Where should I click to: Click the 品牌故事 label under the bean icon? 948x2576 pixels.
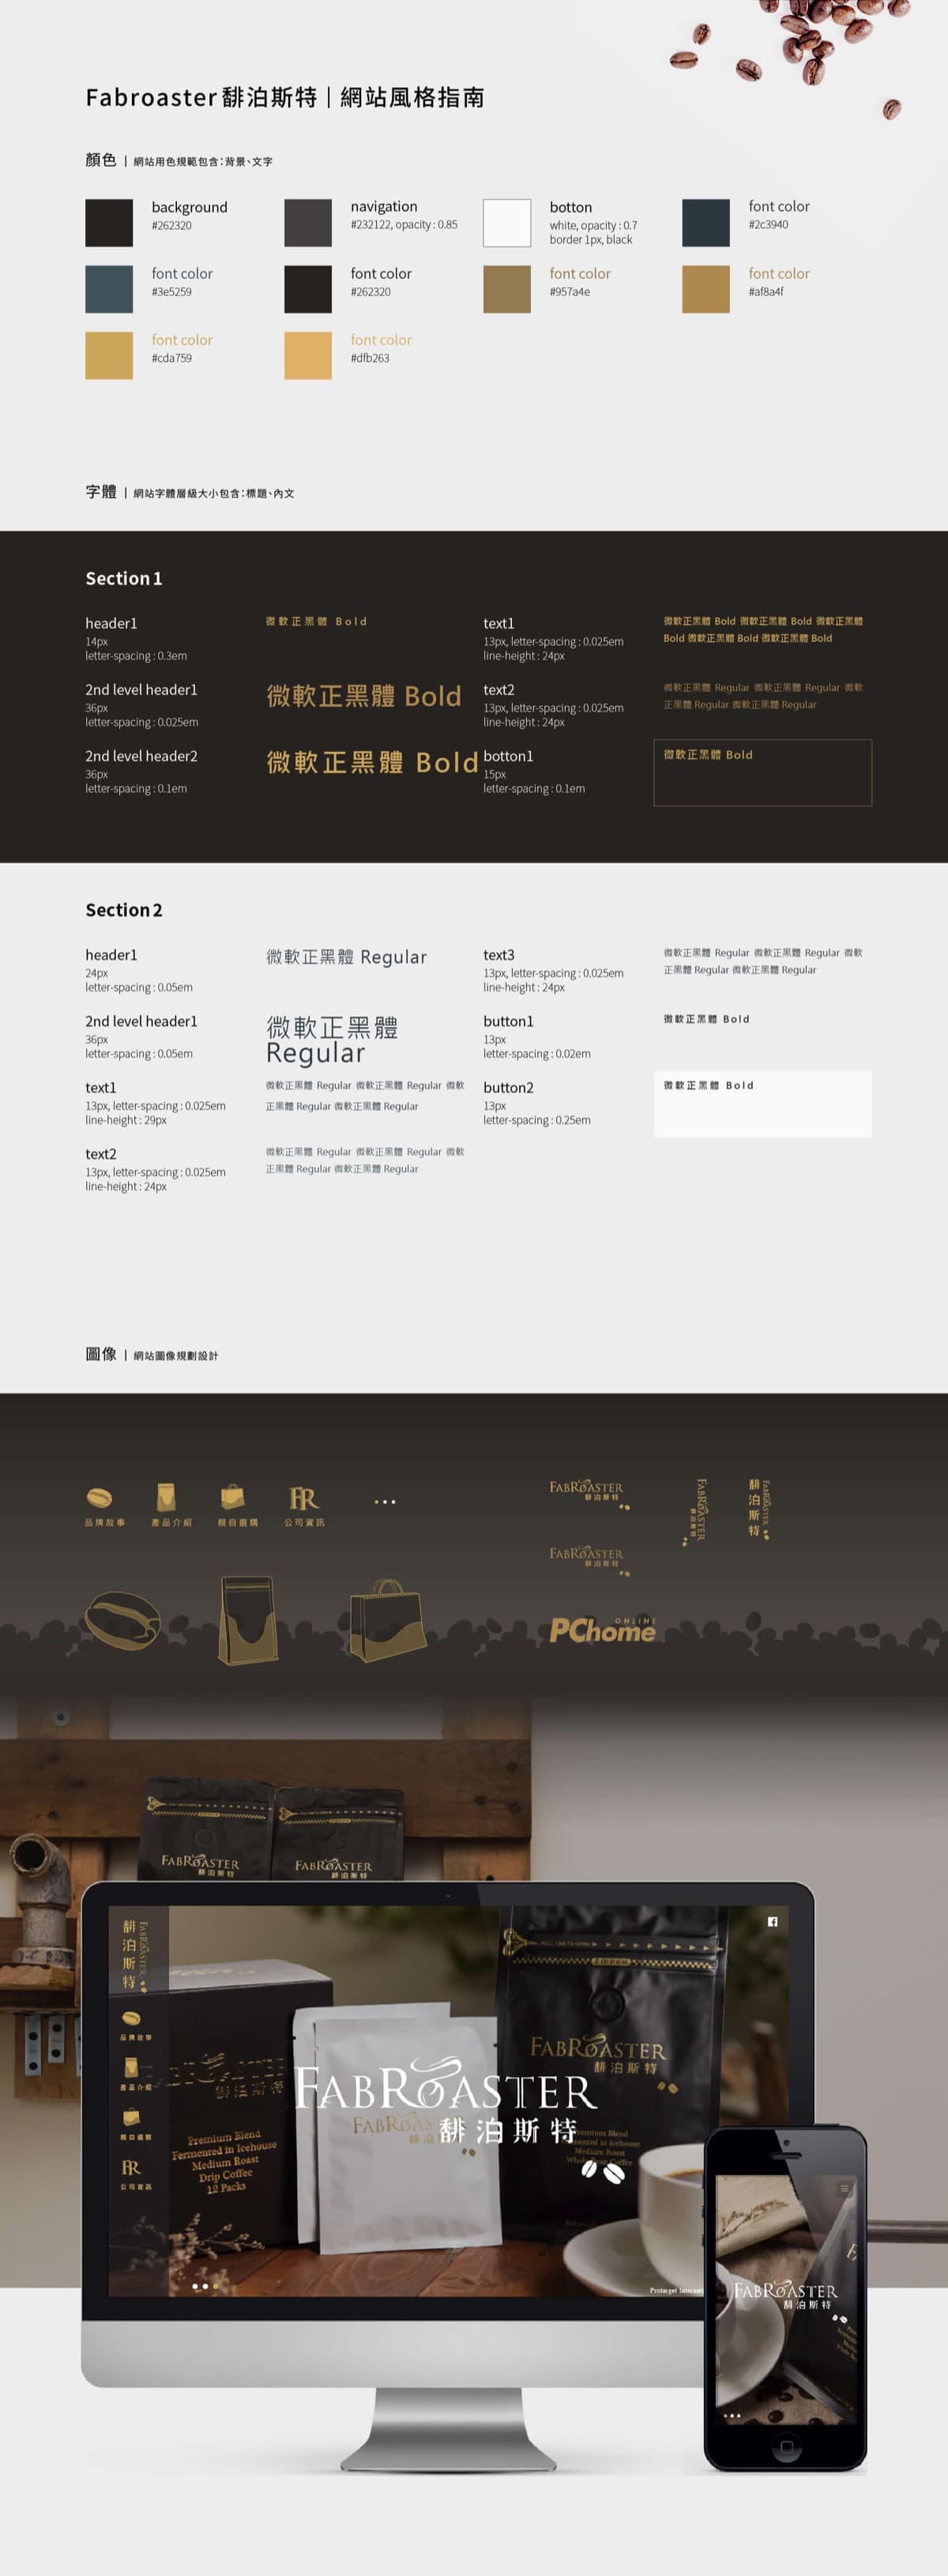(105, 1522)
